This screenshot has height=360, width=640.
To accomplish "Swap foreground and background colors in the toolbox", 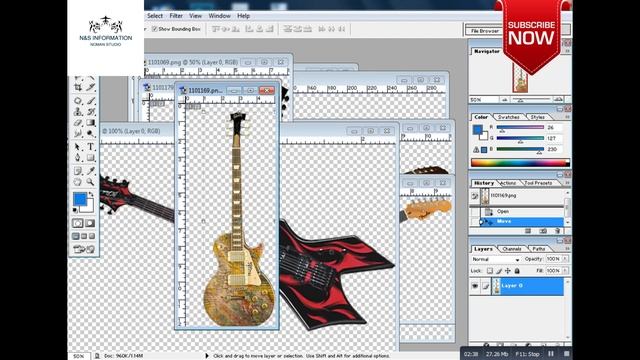I will 91,195.
